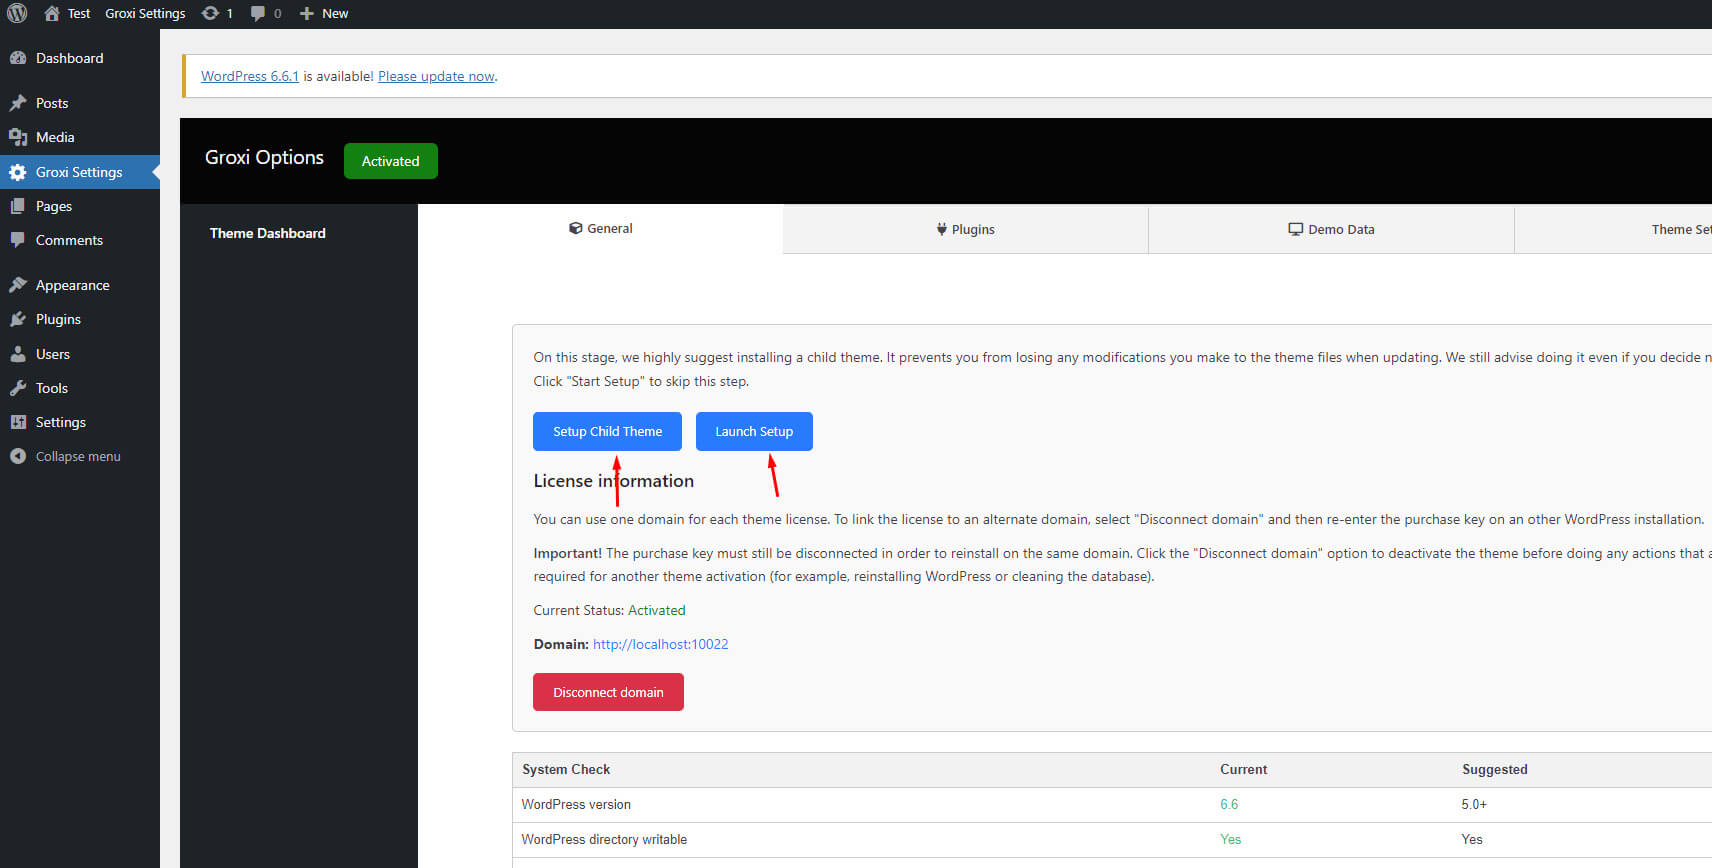Switch to the General tab

pyautogui.click(x=600, y=228)
